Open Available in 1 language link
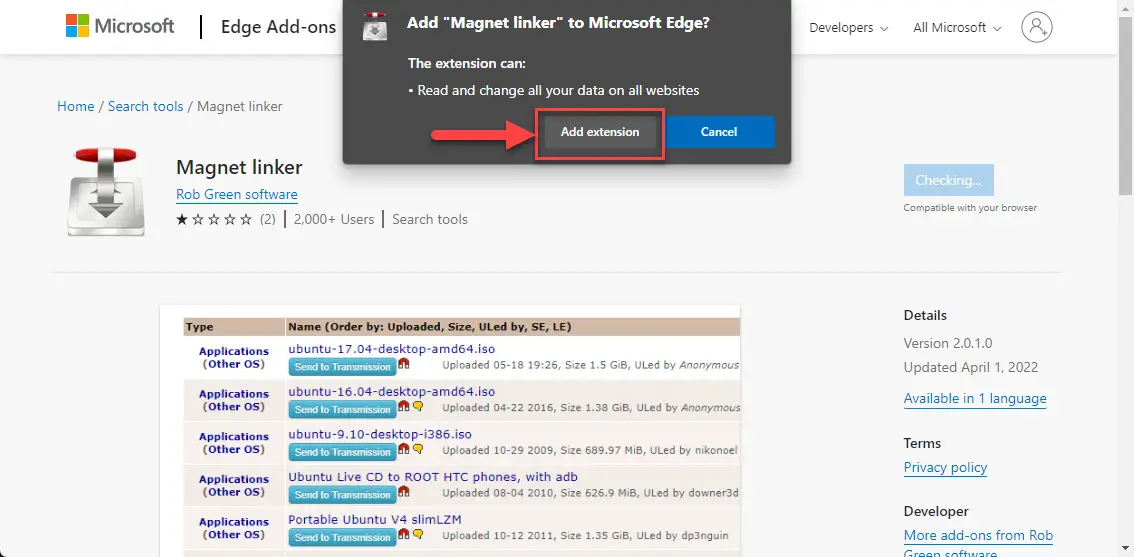Image resolution: width=1134 pixels, height=557 pixels. click(975, 399)
